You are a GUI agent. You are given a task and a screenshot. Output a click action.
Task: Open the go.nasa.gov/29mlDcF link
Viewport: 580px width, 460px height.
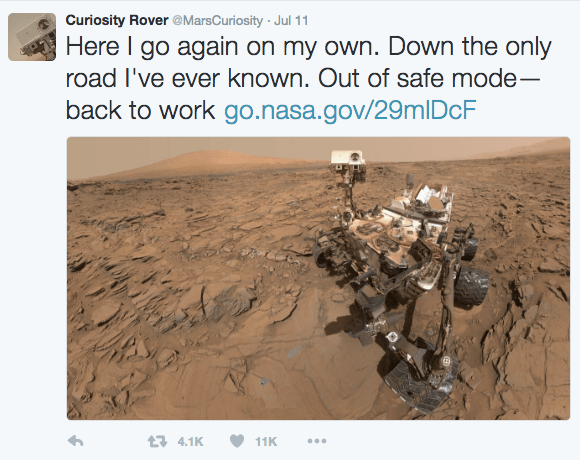(350, 110)
